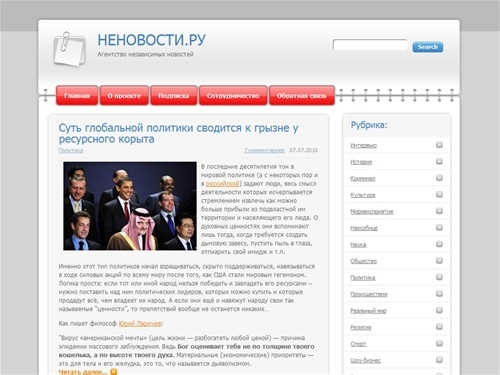Go to the Подписка menu tab
The height and width of the screenshot is (375, 500).
tap(174, 96)
